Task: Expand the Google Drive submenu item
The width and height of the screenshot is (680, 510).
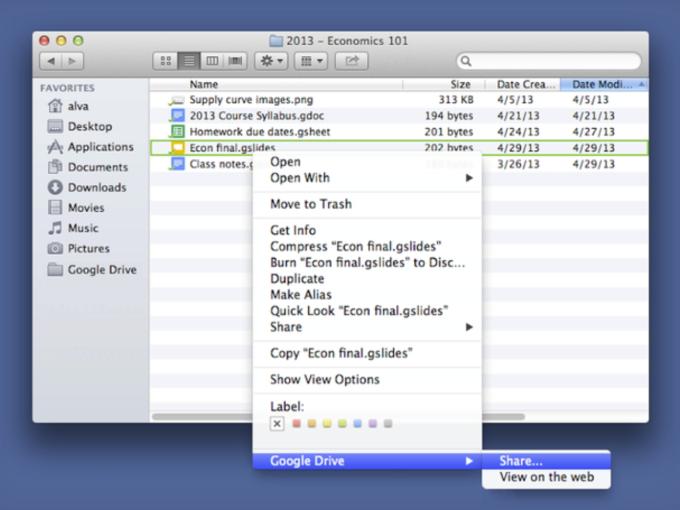Action: tap(367, 461)
